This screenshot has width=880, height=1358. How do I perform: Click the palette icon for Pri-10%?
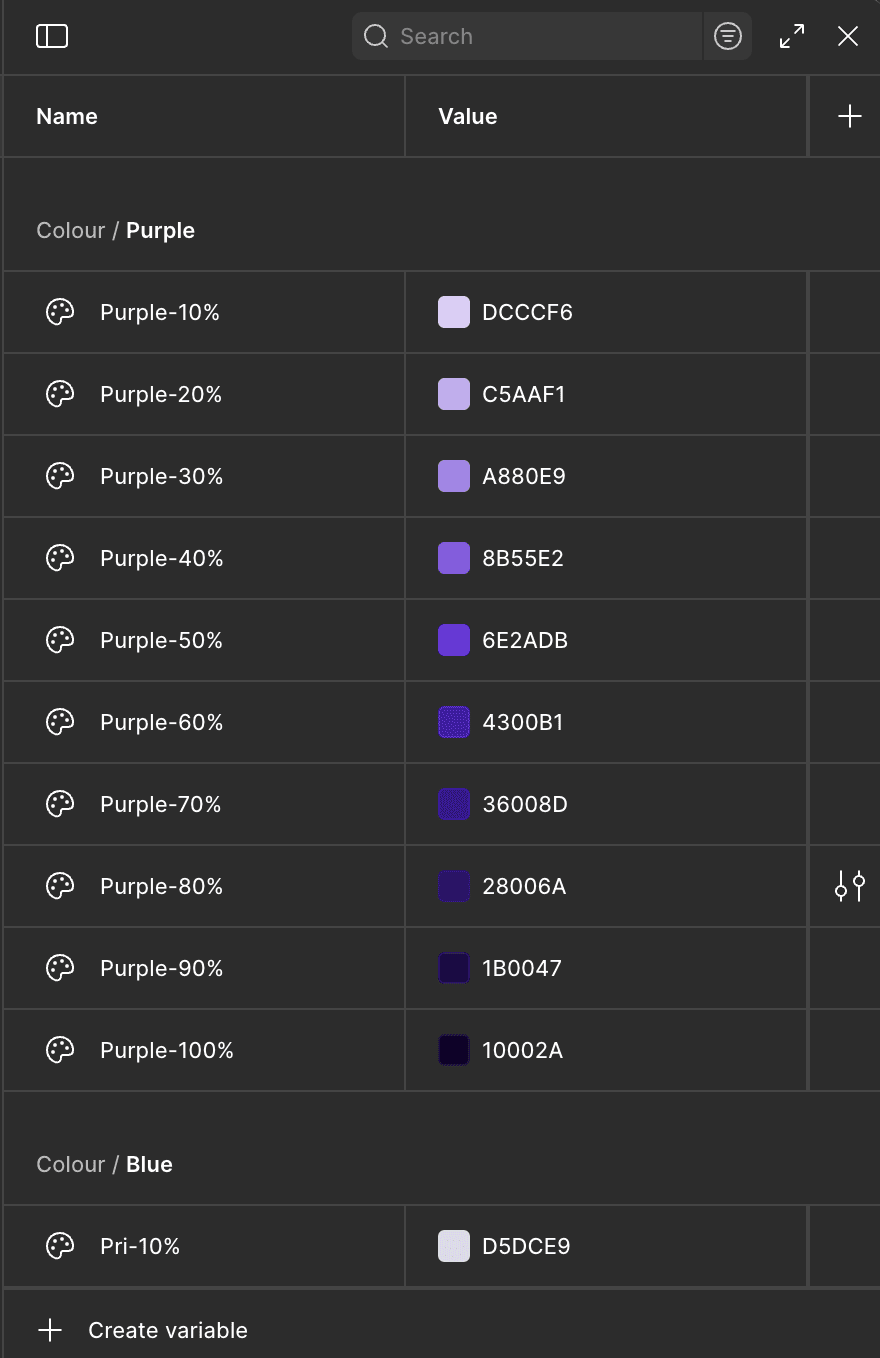[61, 1246]
